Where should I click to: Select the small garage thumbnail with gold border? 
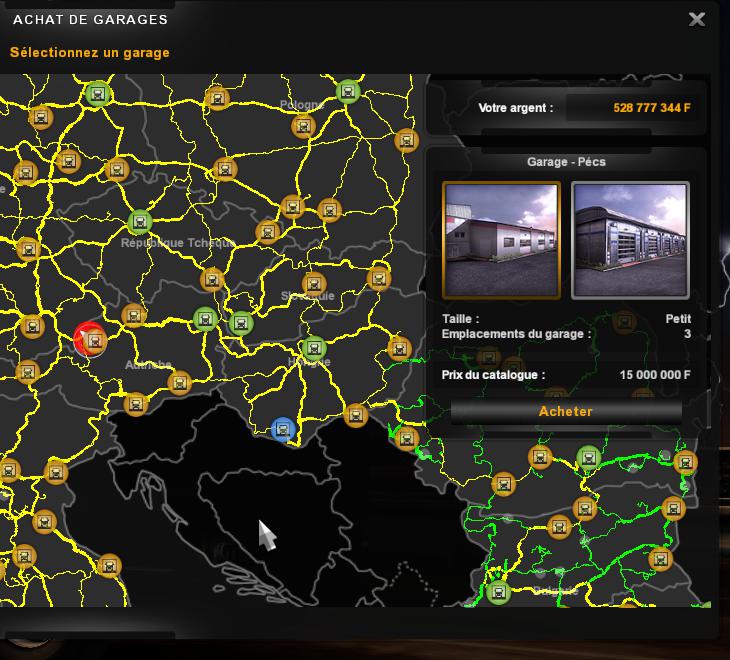501,240
